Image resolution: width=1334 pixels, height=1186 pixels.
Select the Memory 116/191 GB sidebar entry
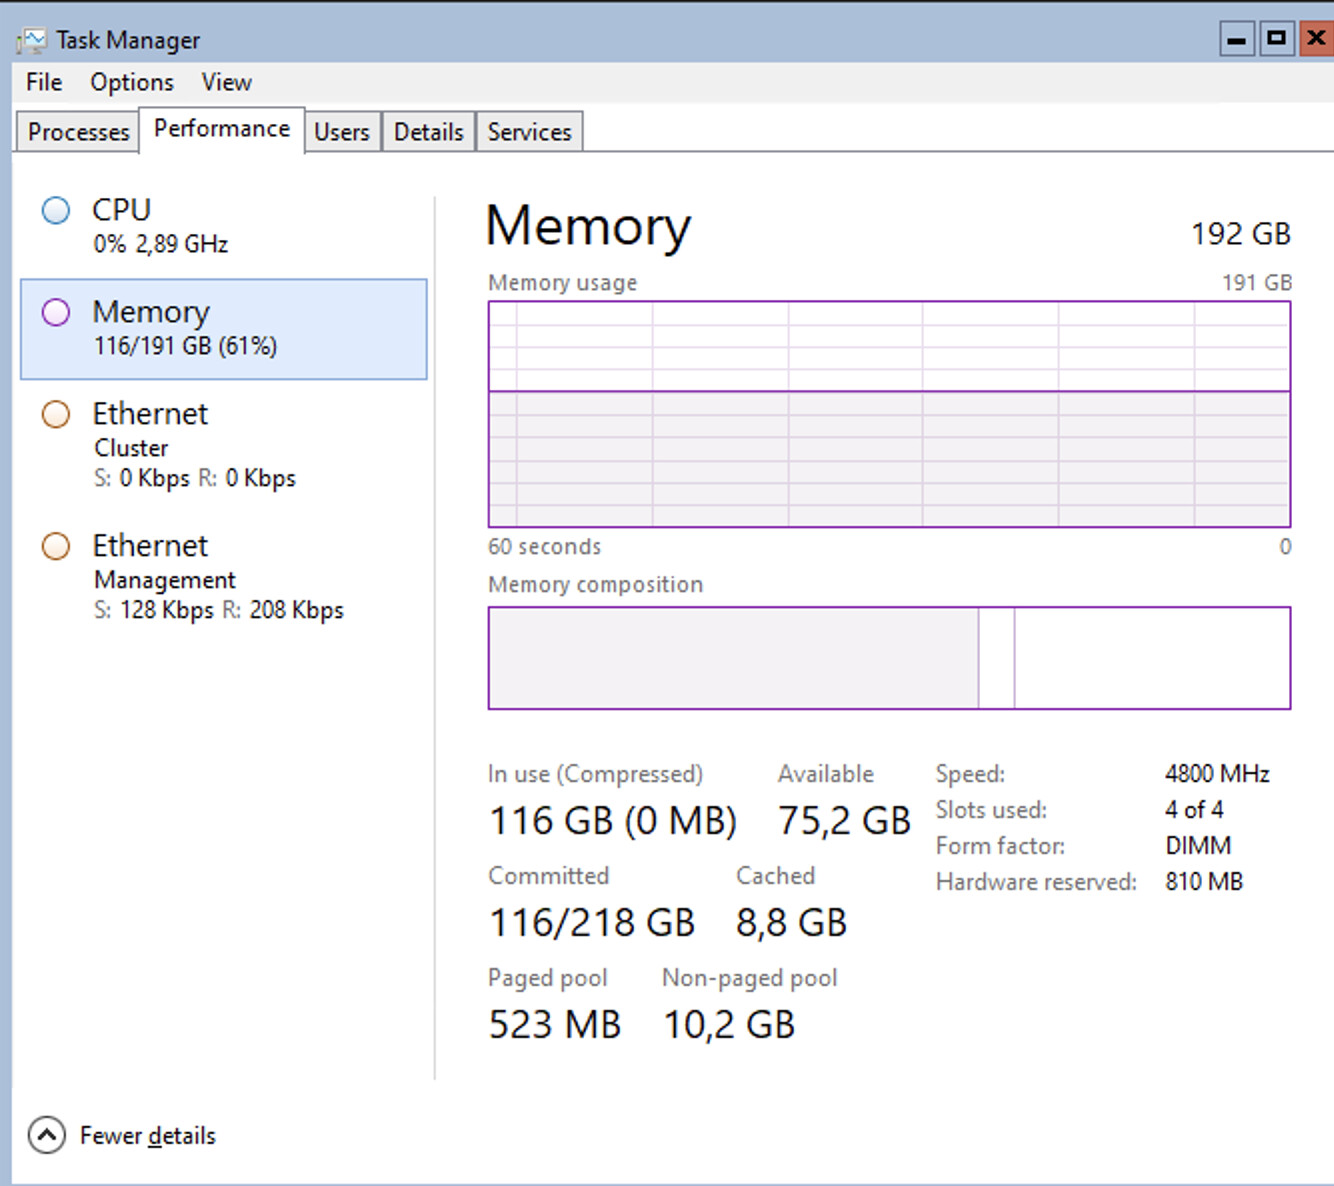pos(224,329)
